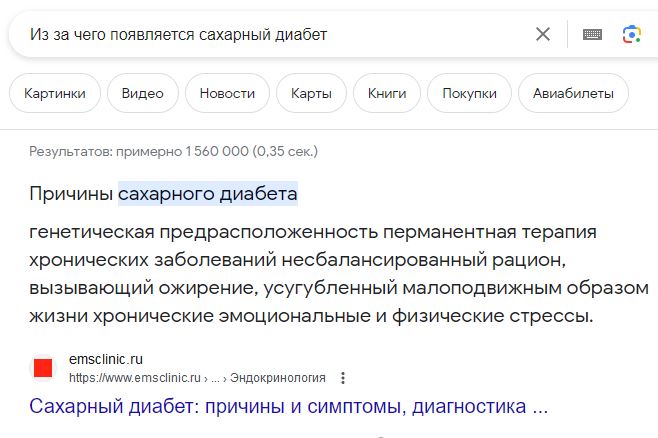Screen dimensions: 658x438
Task: Click the emsclinic.ru site name
Action: coord(106,359)
